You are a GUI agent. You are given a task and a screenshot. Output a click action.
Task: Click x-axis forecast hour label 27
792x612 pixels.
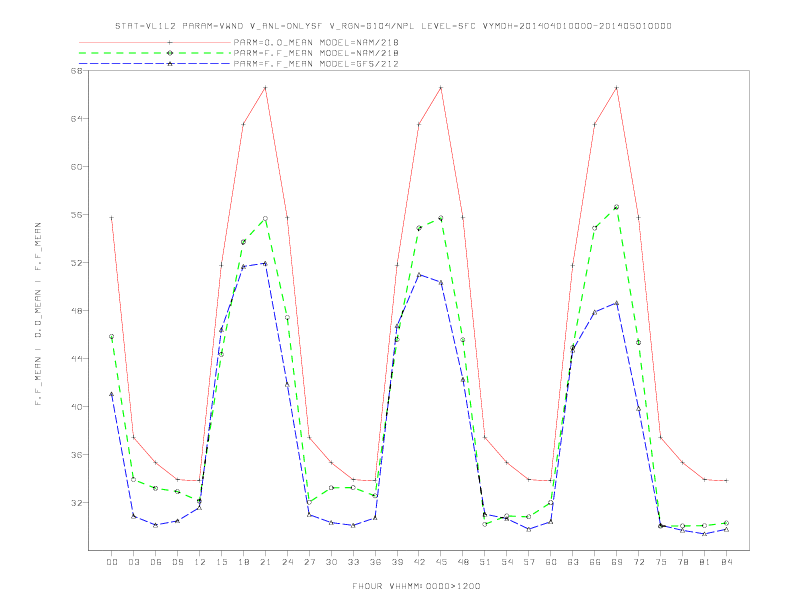309,562
